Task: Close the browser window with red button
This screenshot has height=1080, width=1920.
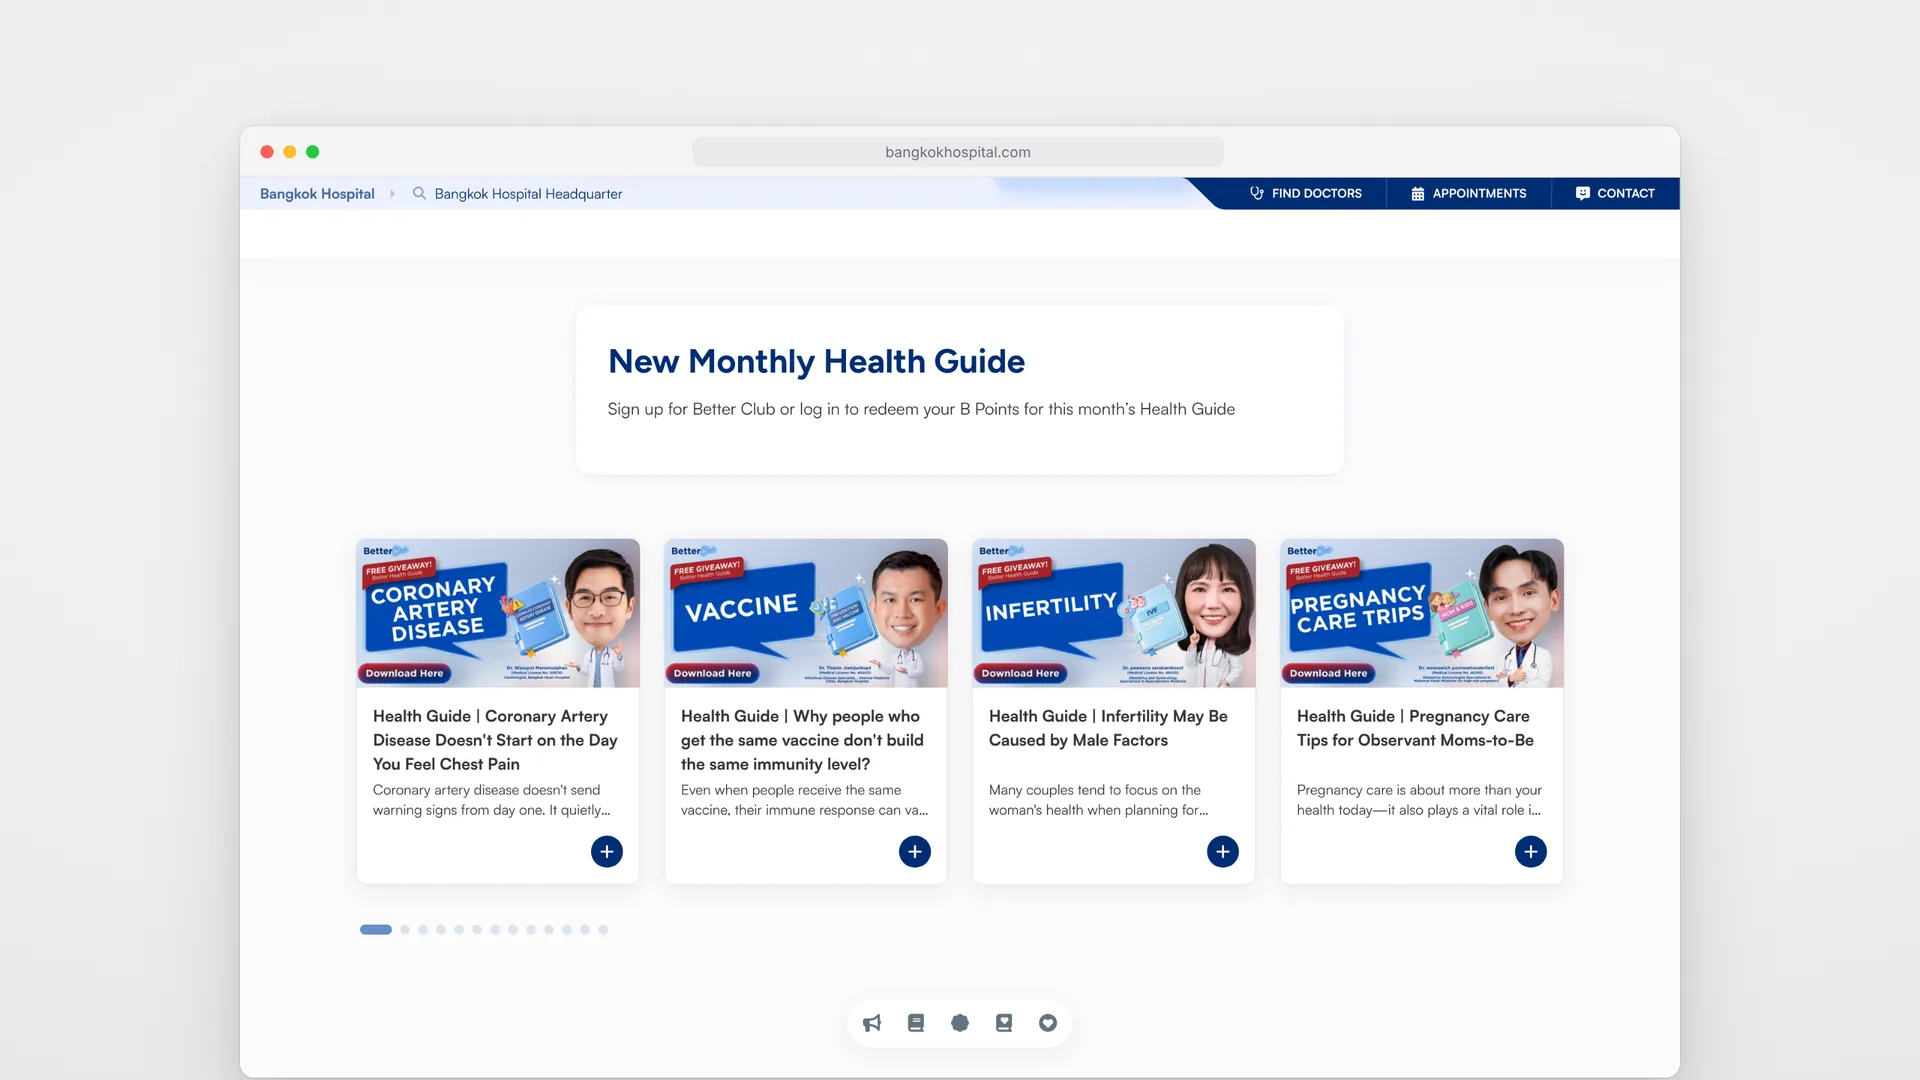Action: pyautogui.click(x=267, y=152)
